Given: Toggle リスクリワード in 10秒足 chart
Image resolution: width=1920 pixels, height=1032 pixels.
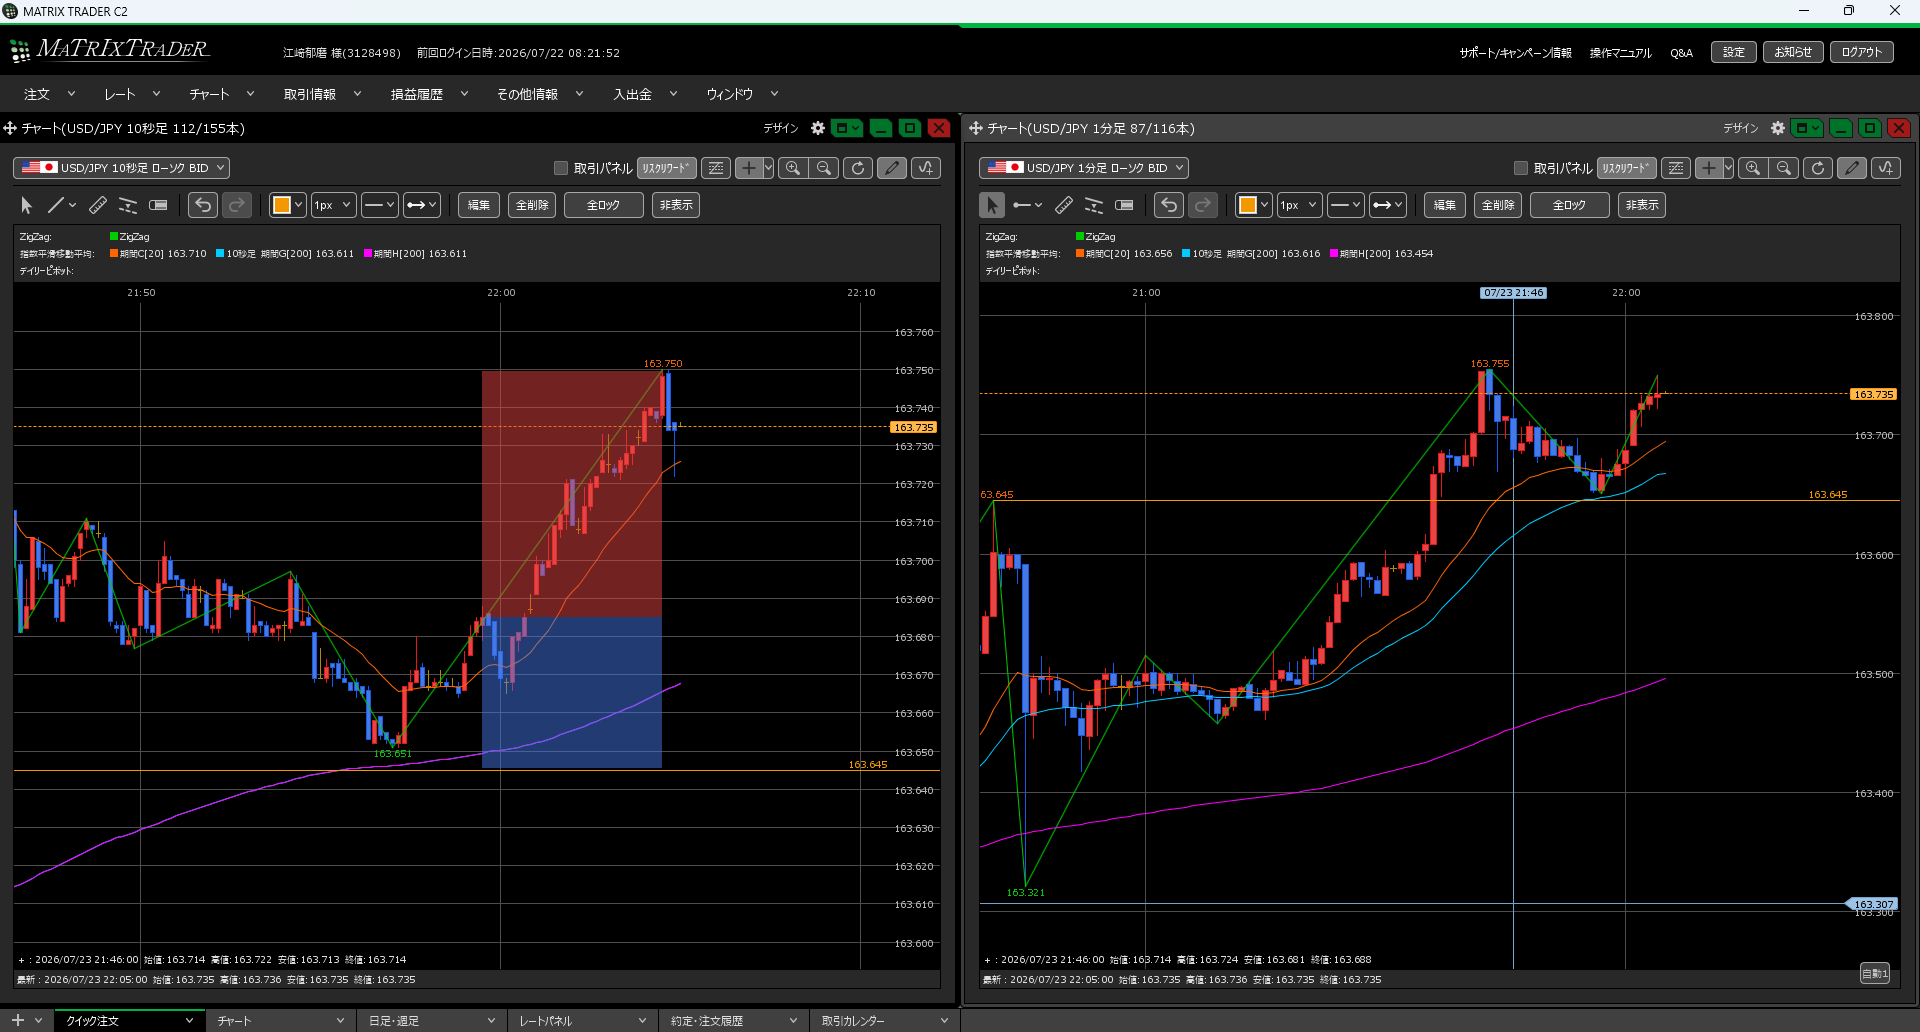Looking at the screenshot, I should pos(667,168).
